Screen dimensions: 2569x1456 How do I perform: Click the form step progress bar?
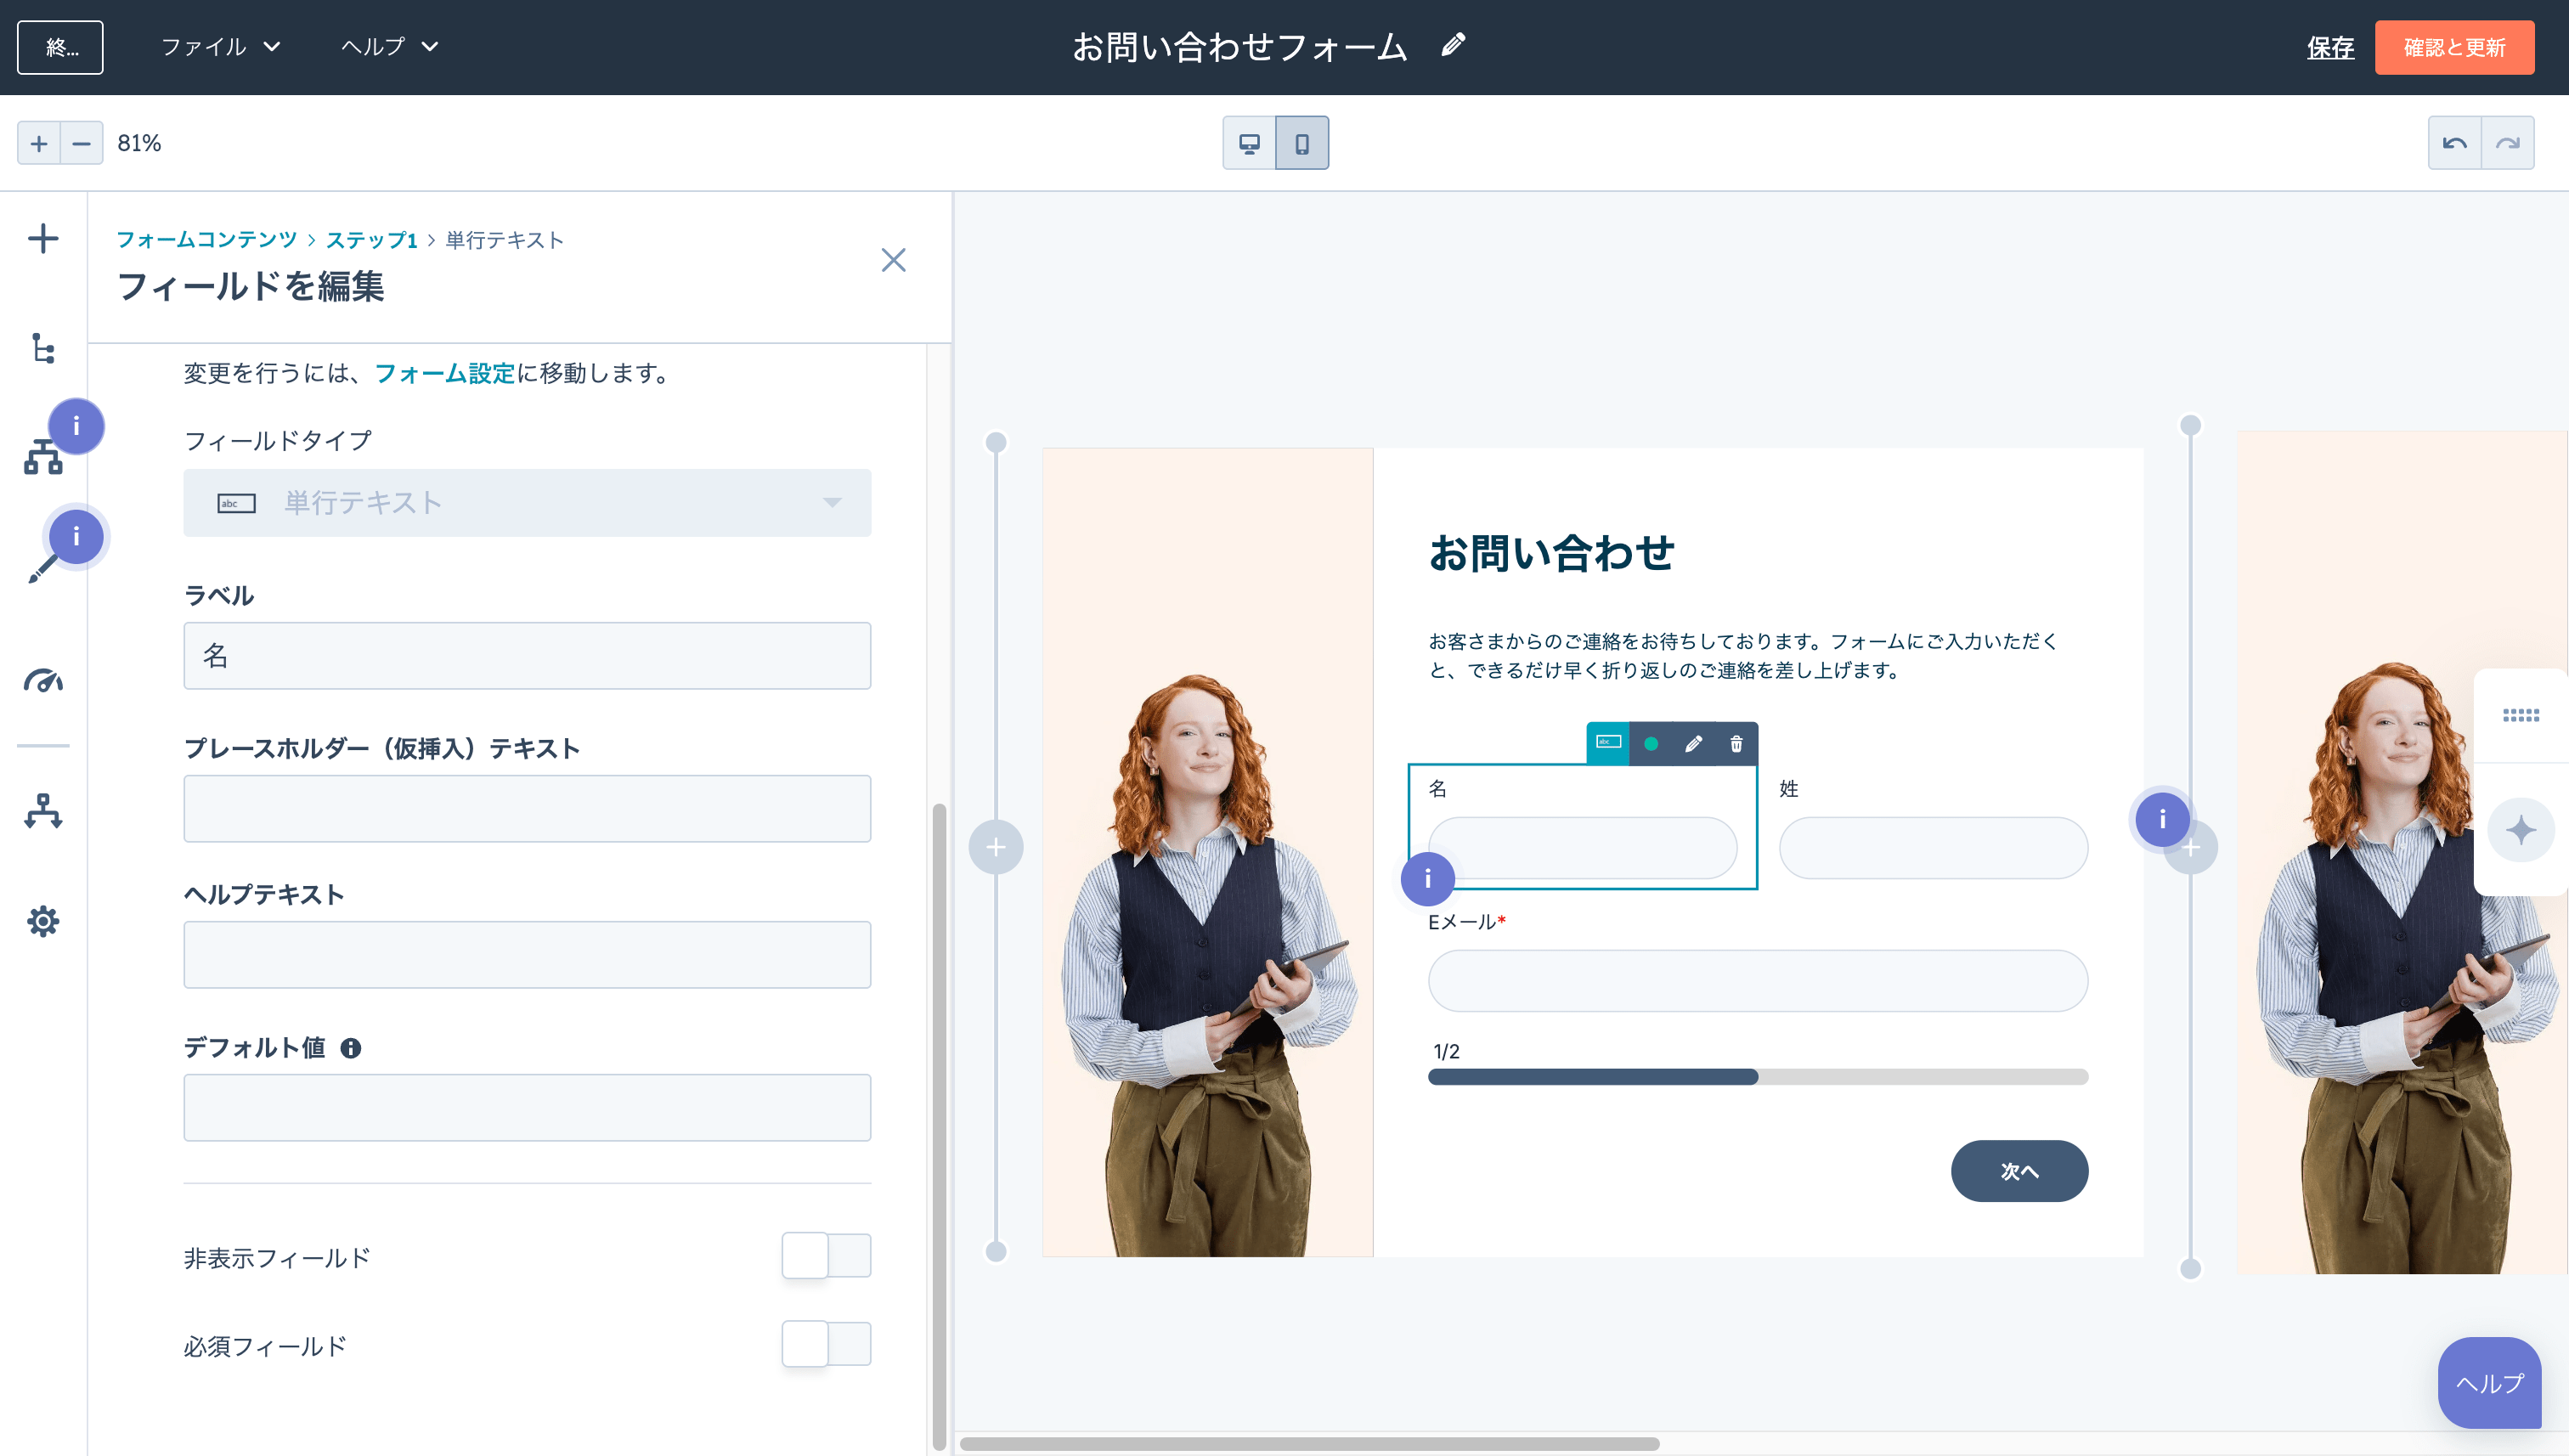pos(1757,1077)
